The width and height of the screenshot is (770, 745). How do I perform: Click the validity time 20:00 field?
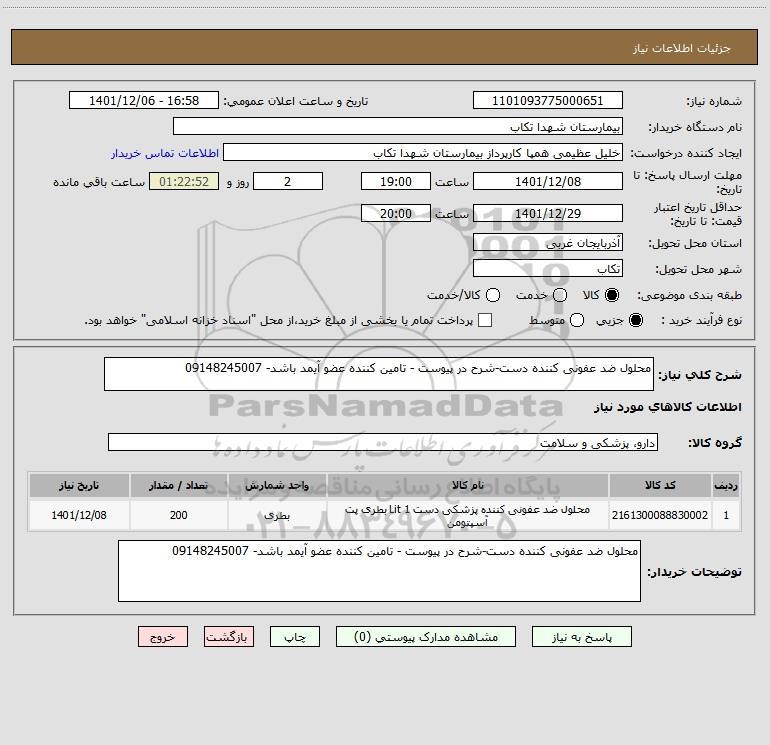(396, 213)
